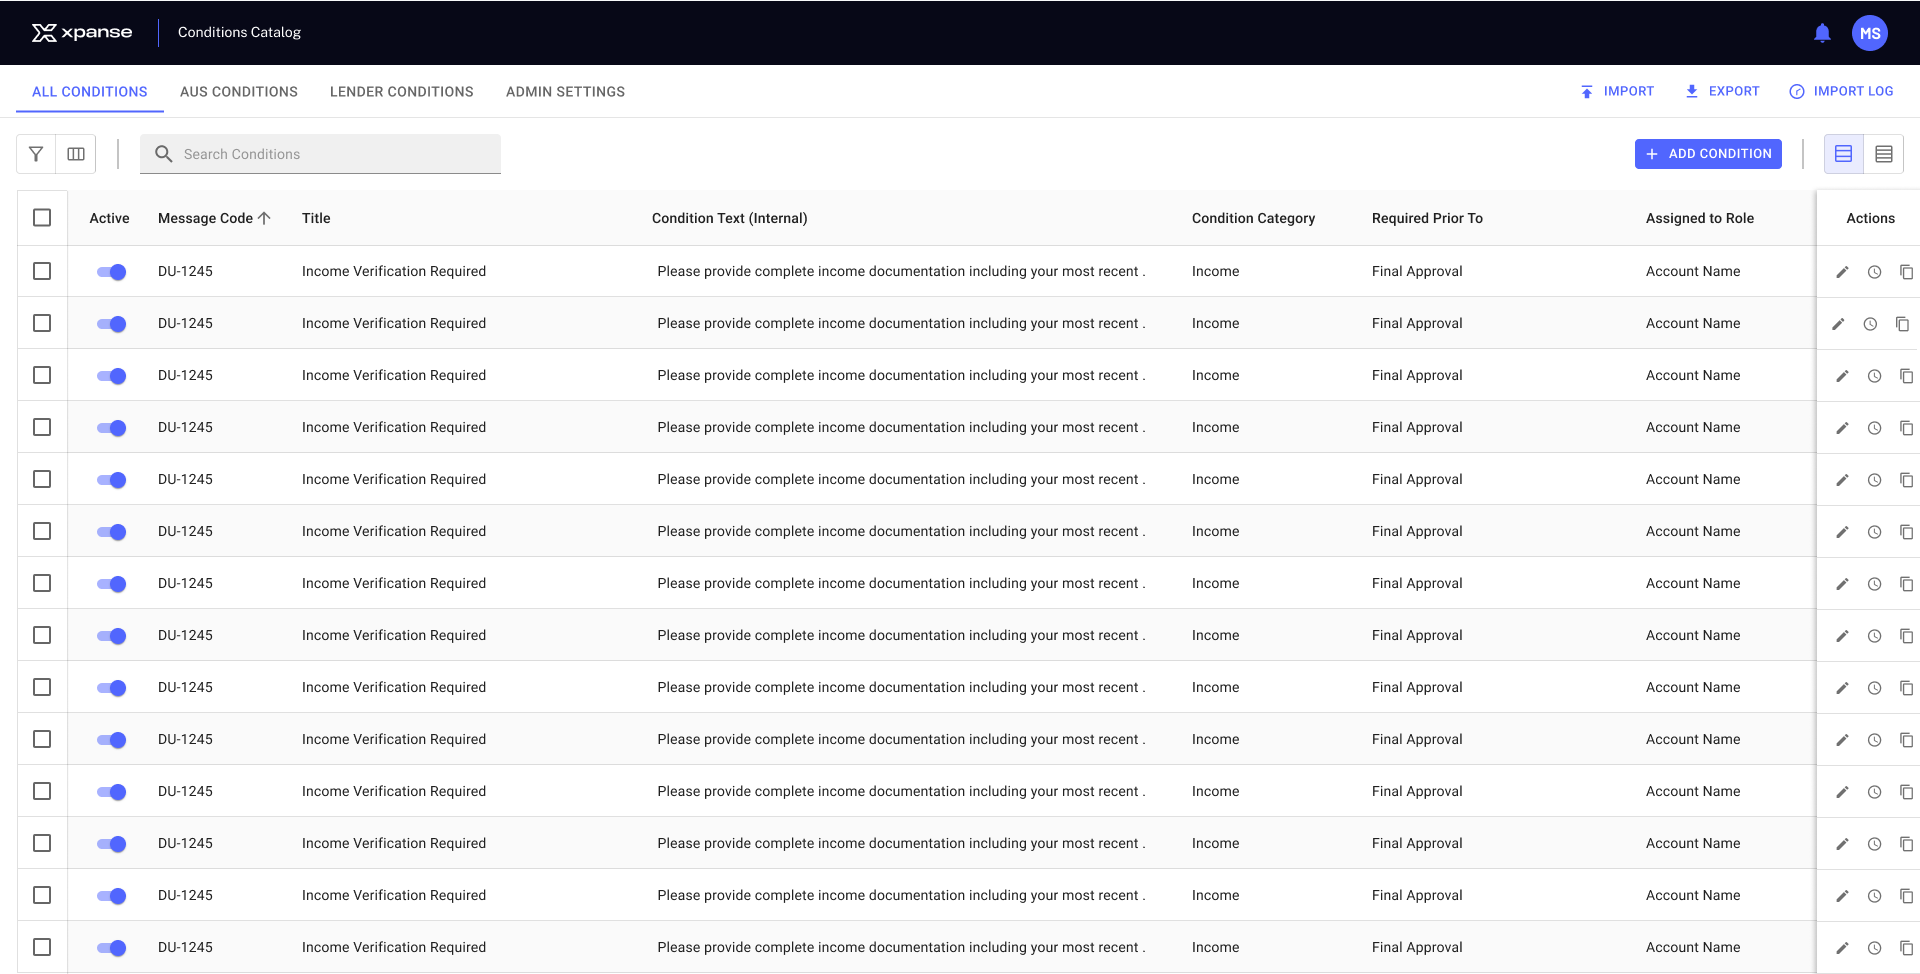Click the Import button
1920x974 pixels.
tap(1617, 91)
